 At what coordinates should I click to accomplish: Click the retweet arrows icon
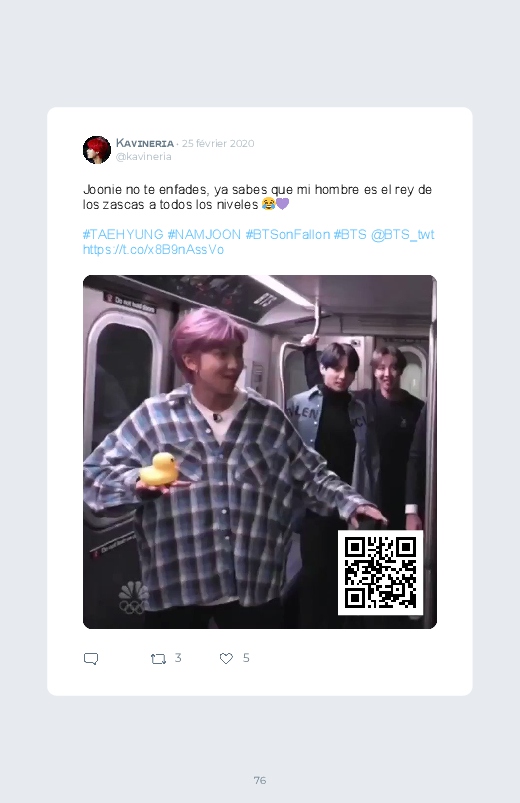pyautogui.click(x=158, y=659)
